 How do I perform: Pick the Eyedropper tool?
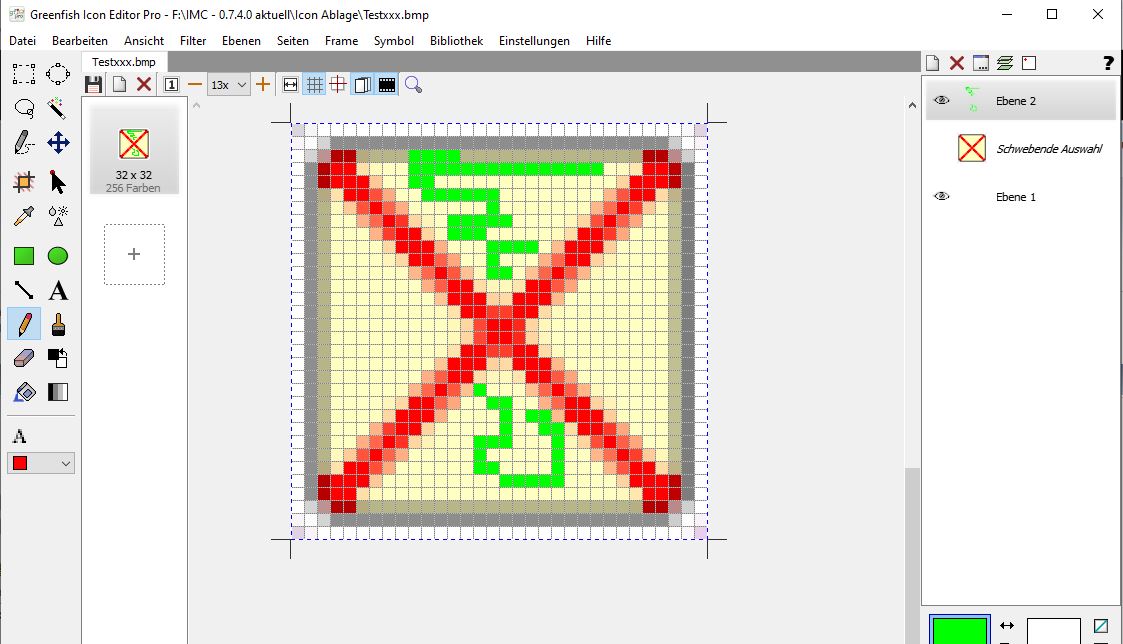coord(24,215)
